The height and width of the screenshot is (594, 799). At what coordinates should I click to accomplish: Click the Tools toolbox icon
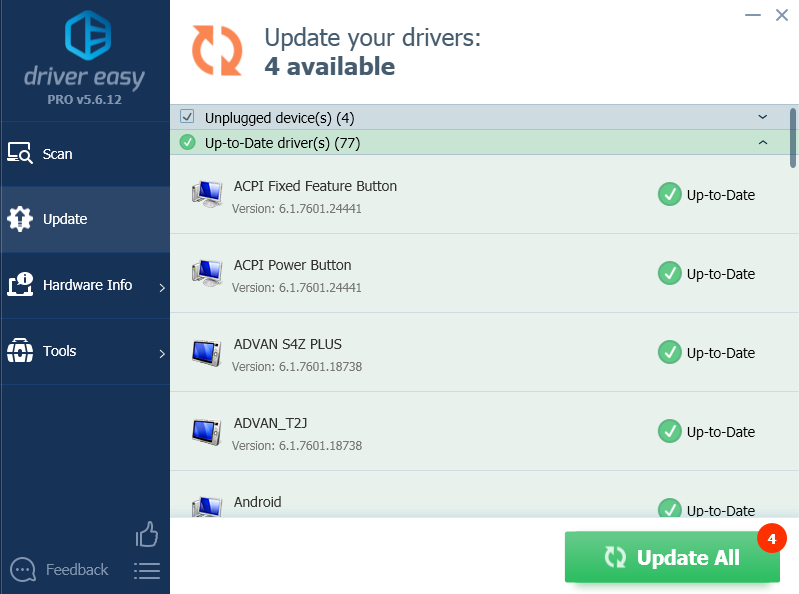coord(20,350)
